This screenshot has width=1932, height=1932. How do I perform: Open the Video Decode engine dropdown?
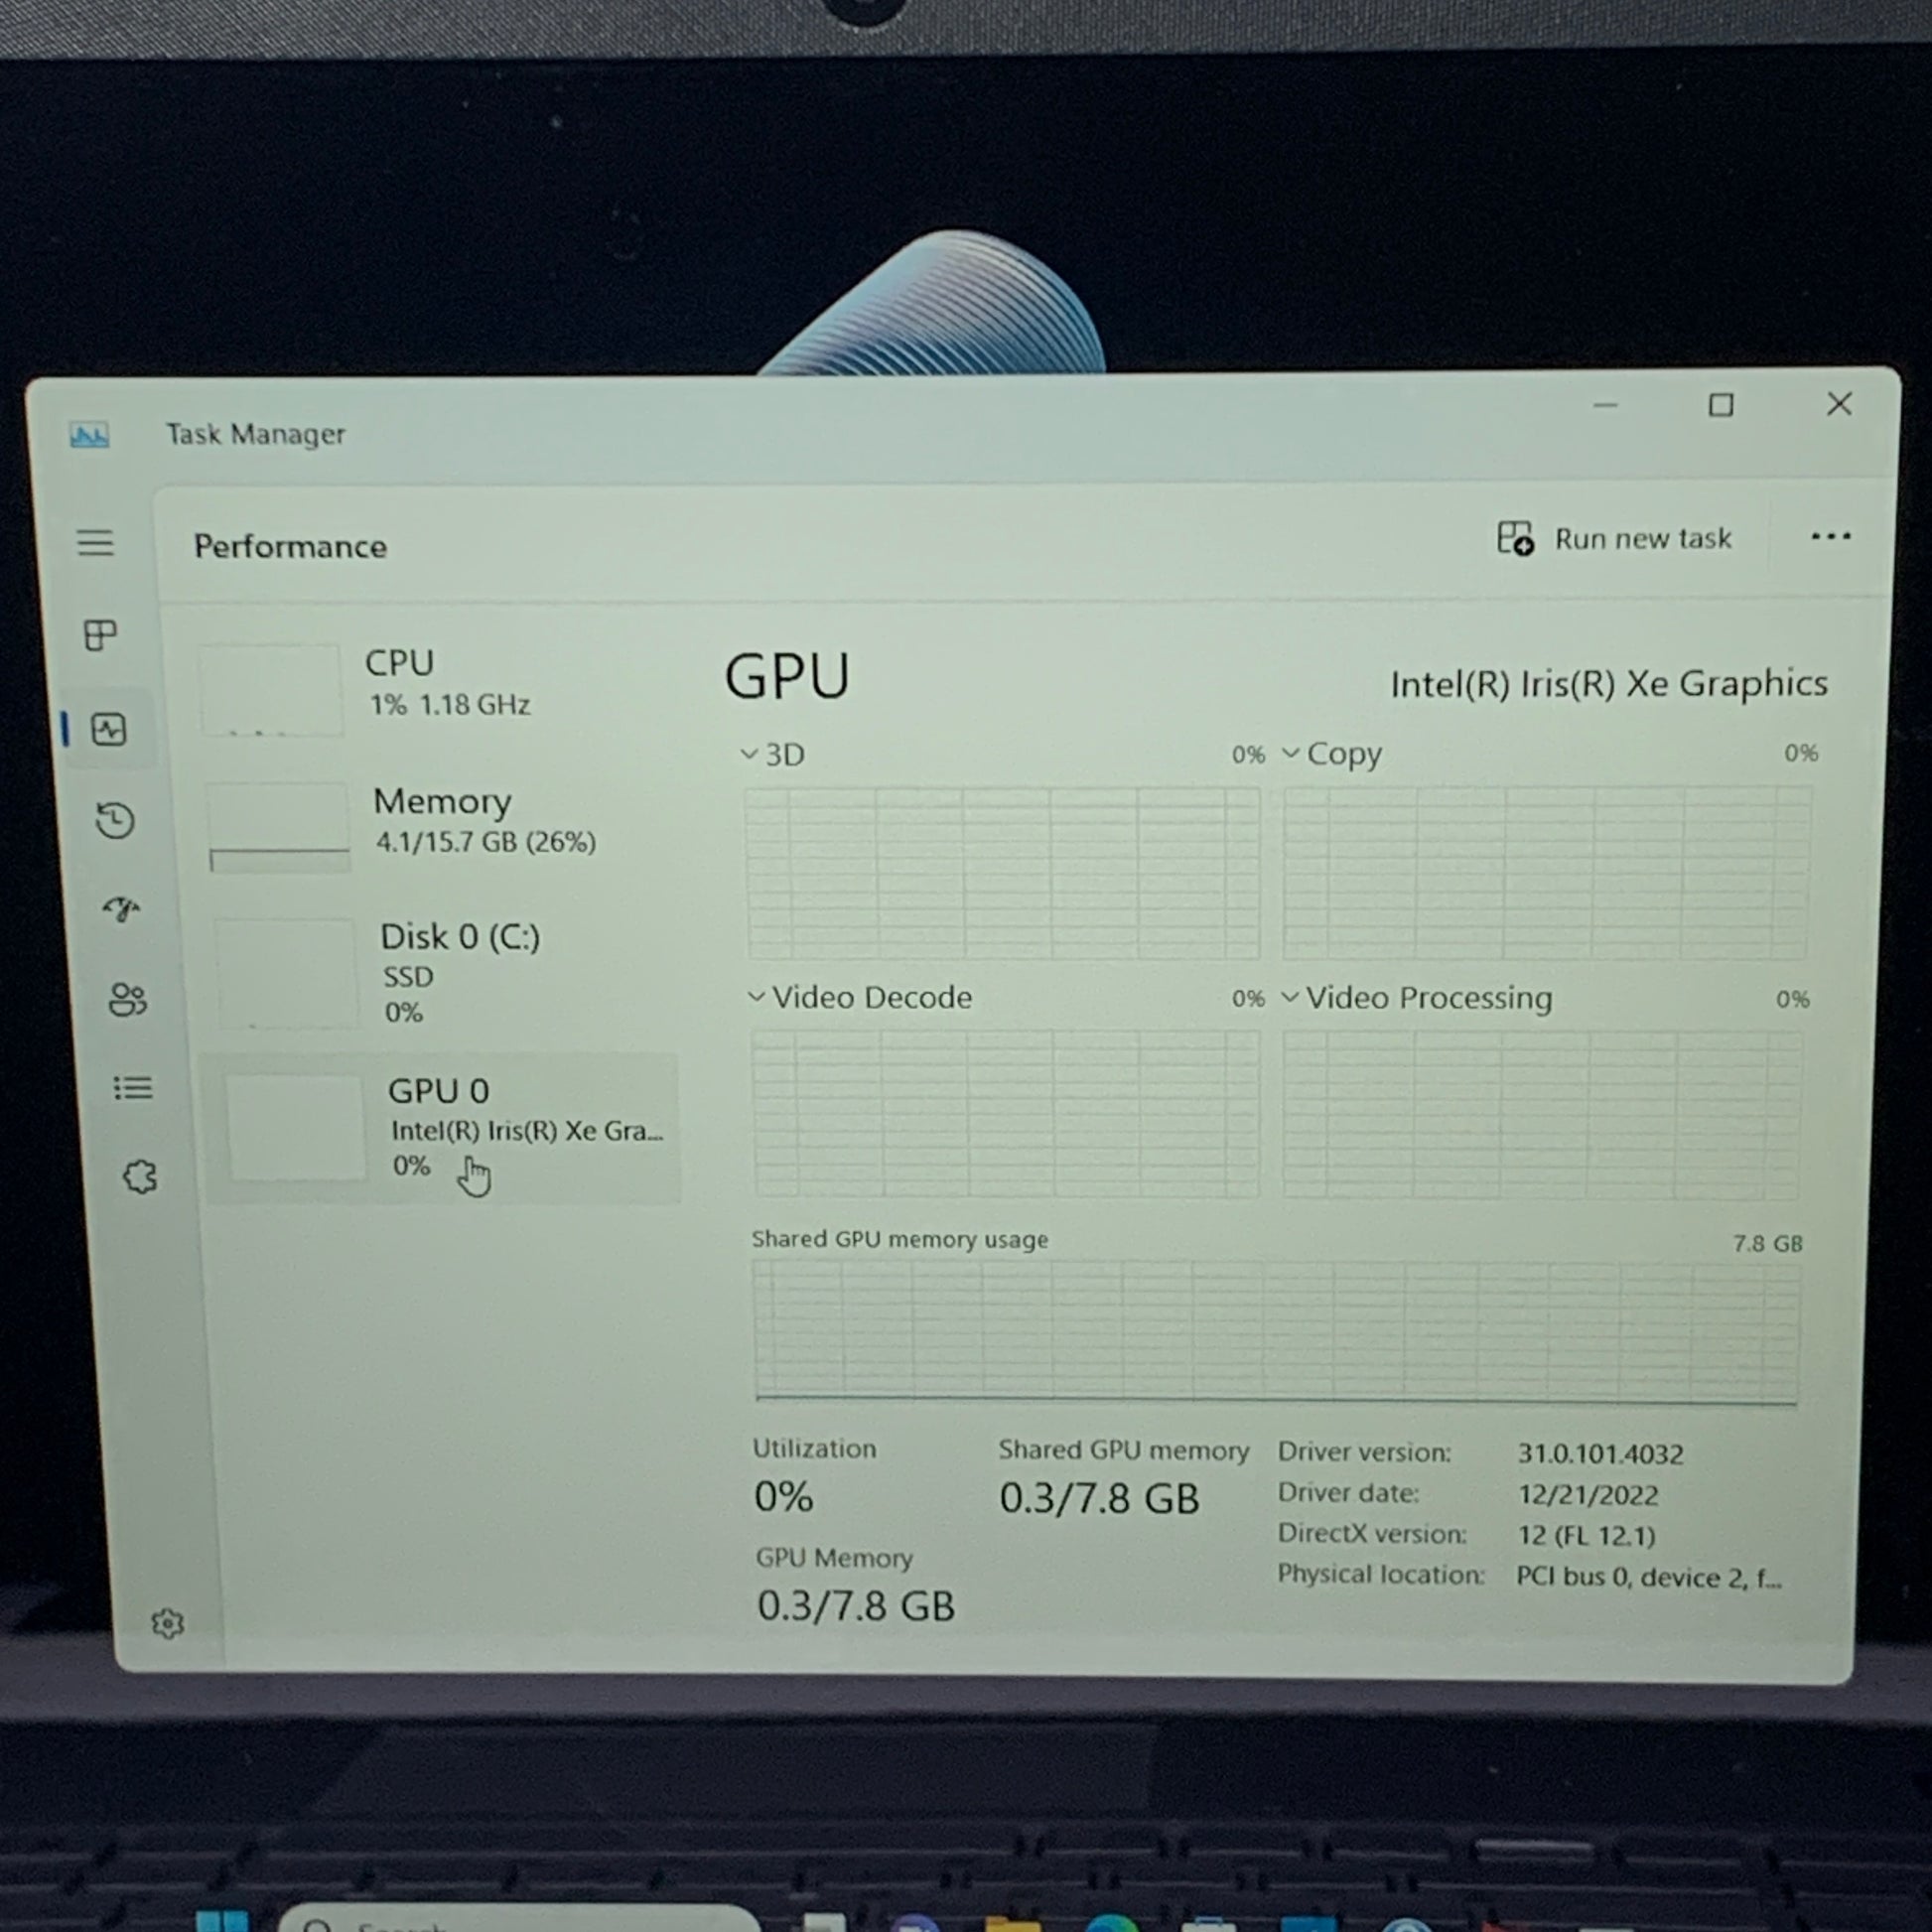(x=757, y=996)
